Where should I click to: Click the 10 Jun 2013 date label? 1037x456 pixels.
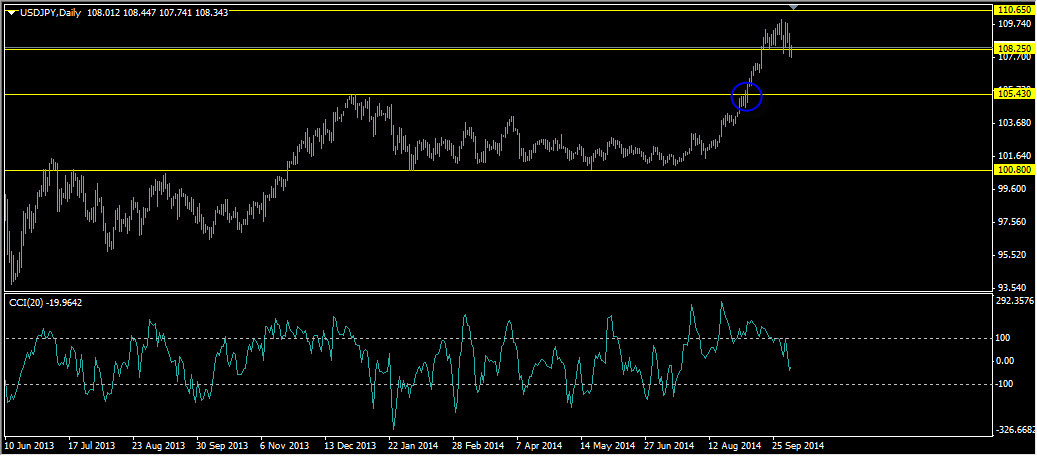pos(32,445)
